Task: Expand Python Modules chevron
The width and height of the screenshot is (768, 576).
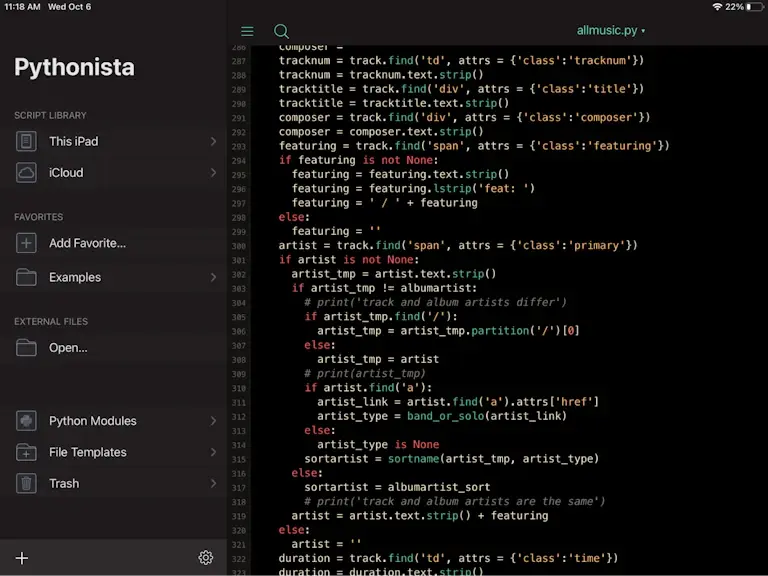Action: pos(213,421)
